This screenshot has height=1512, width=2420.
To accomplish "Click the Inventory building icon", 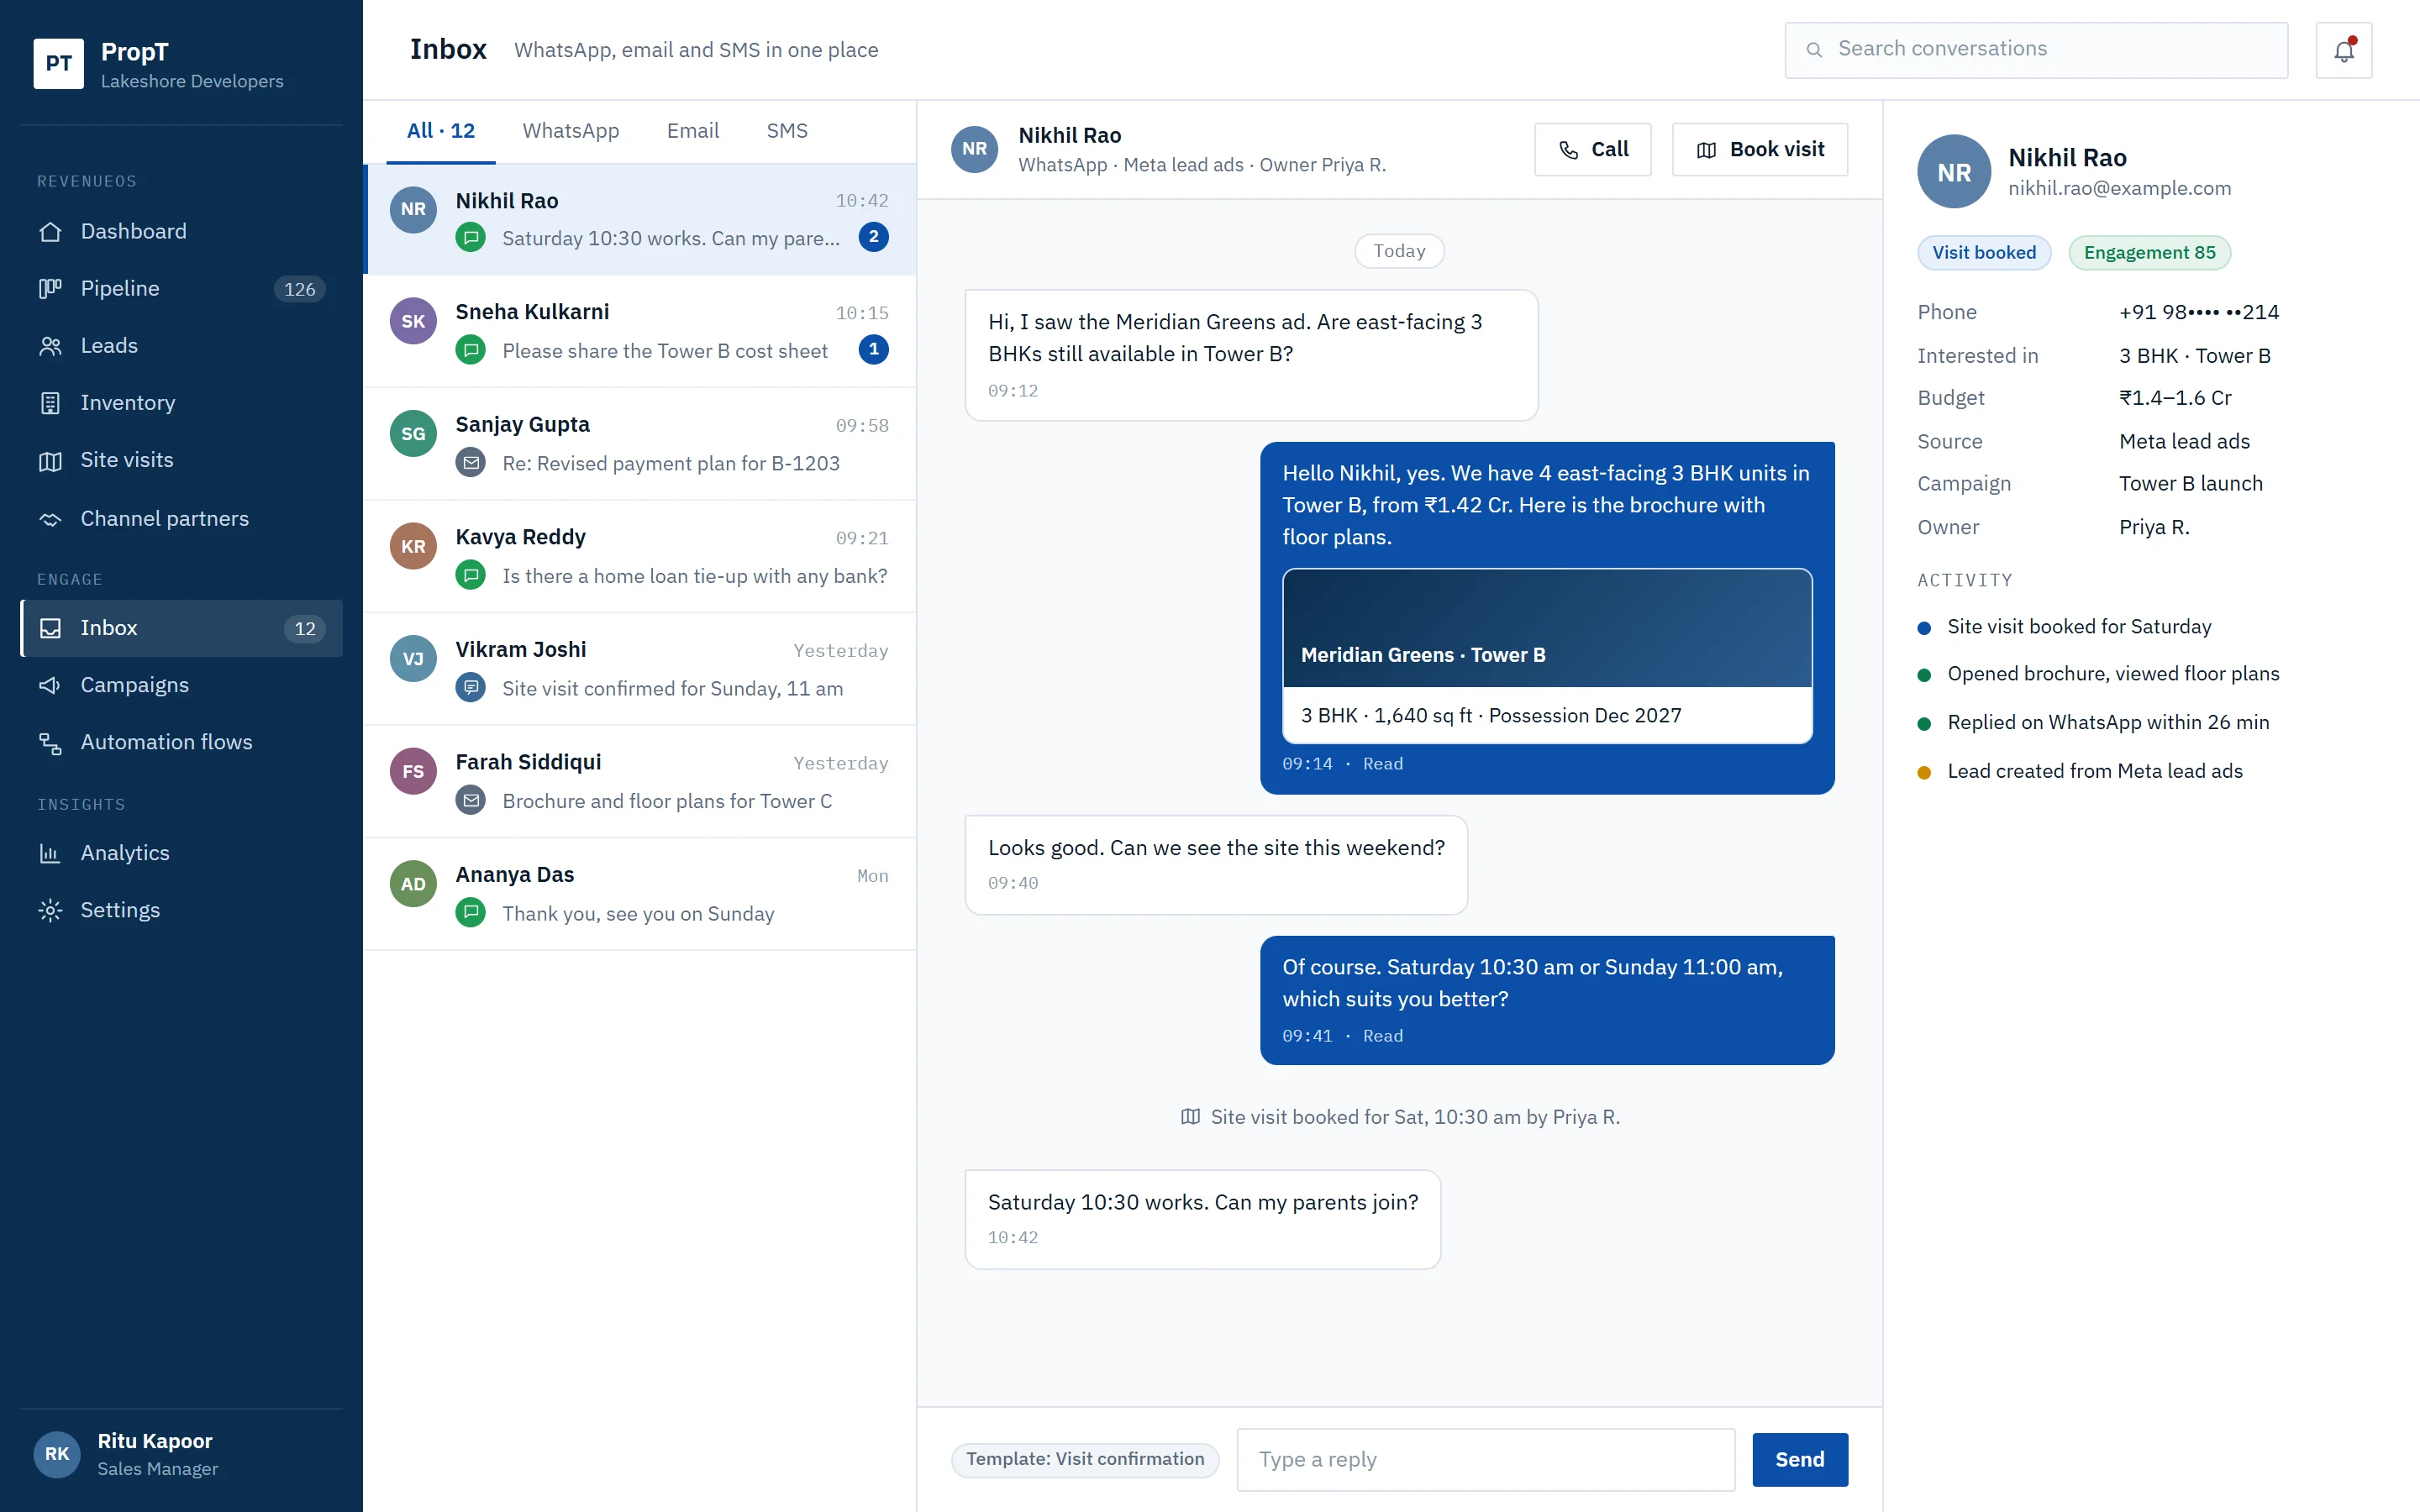I will (50, 403).
